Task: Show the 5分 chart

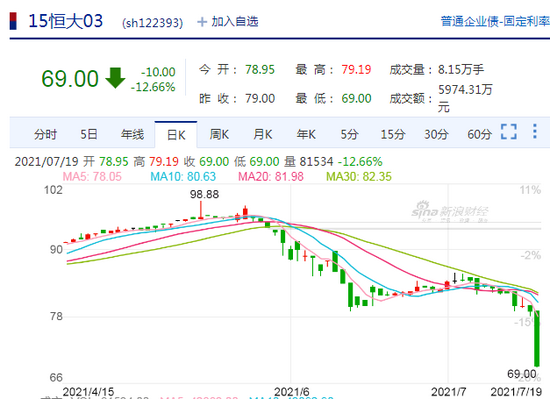Action: click(349, 134)
